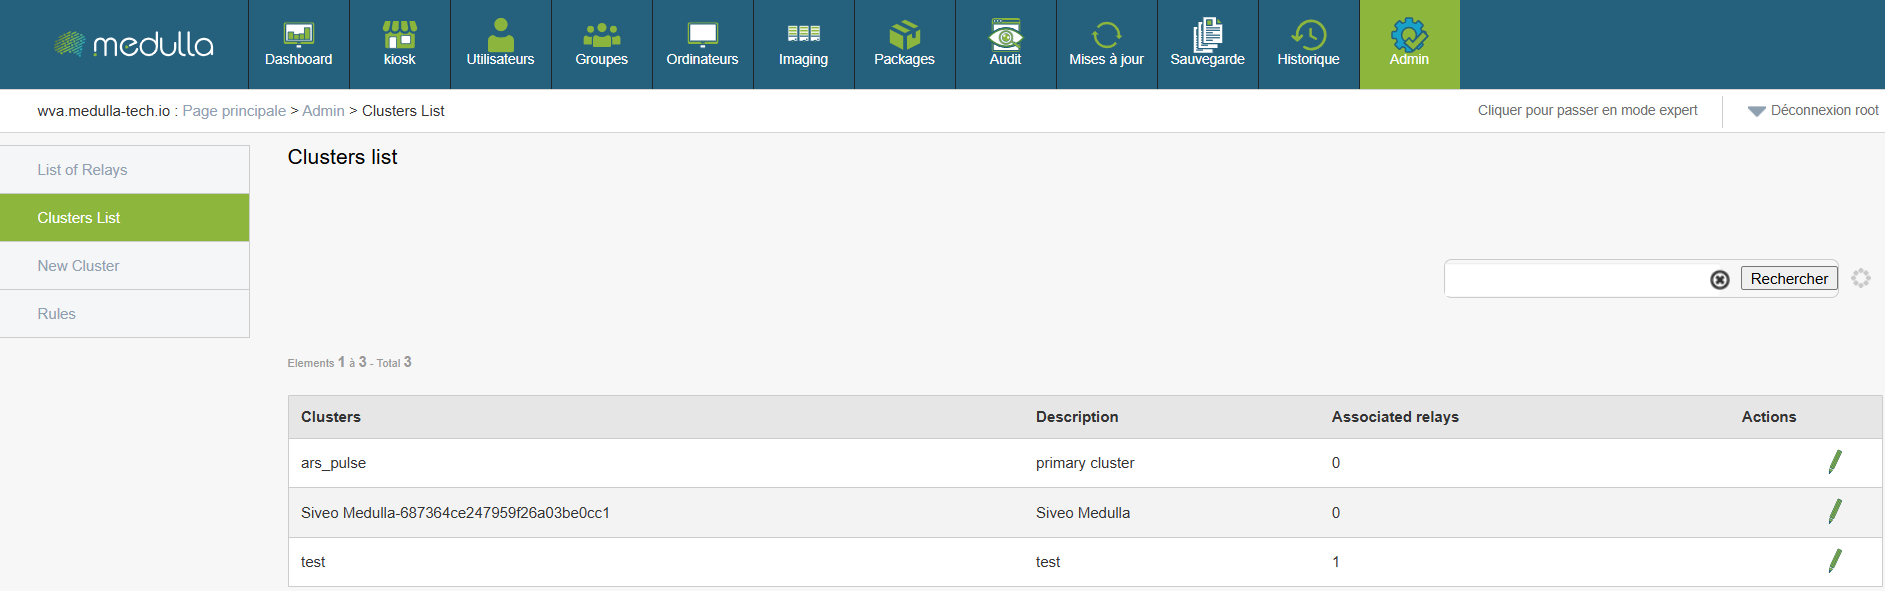Select List of Relays in sidebar
1885x591 pixels.
pyautogui.click(x=82, y=170)
